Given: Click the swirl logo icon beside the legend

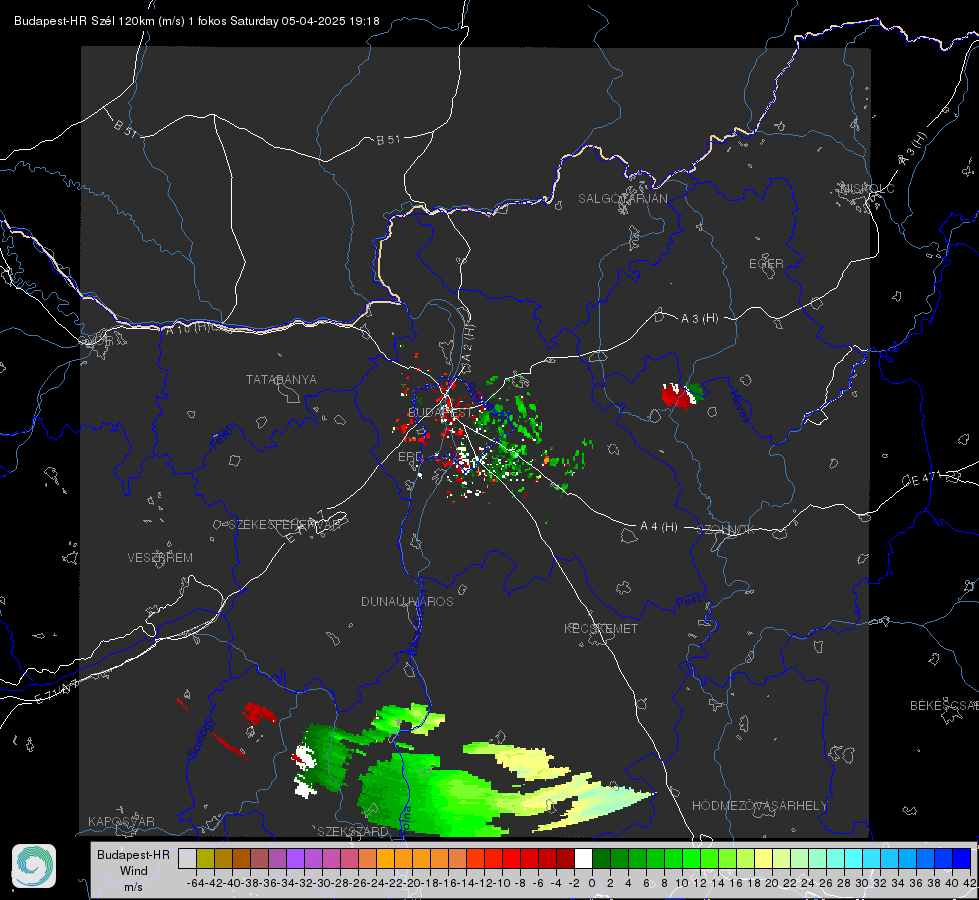Looking at the screenshot, I should (x=34, y=866).
